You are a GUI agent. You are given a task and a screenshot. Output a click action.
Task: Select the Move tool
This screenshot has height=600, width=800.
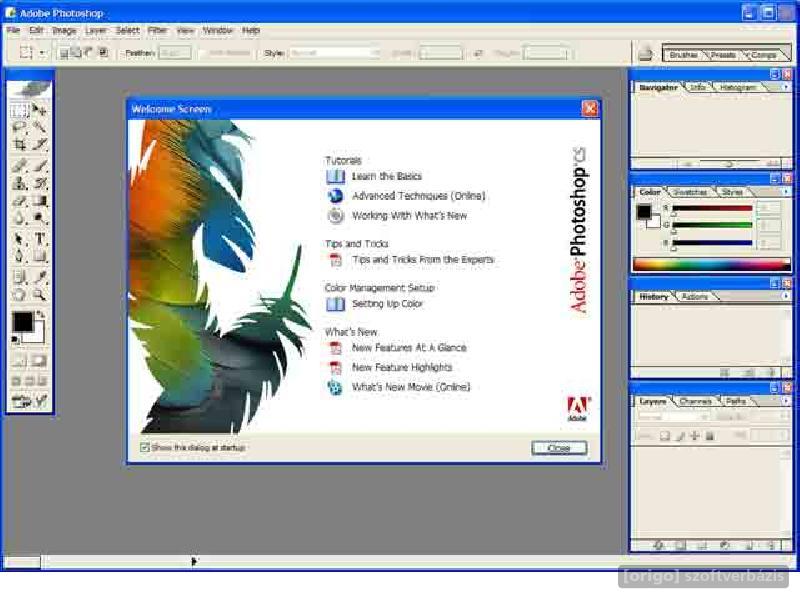coord(39,110)
